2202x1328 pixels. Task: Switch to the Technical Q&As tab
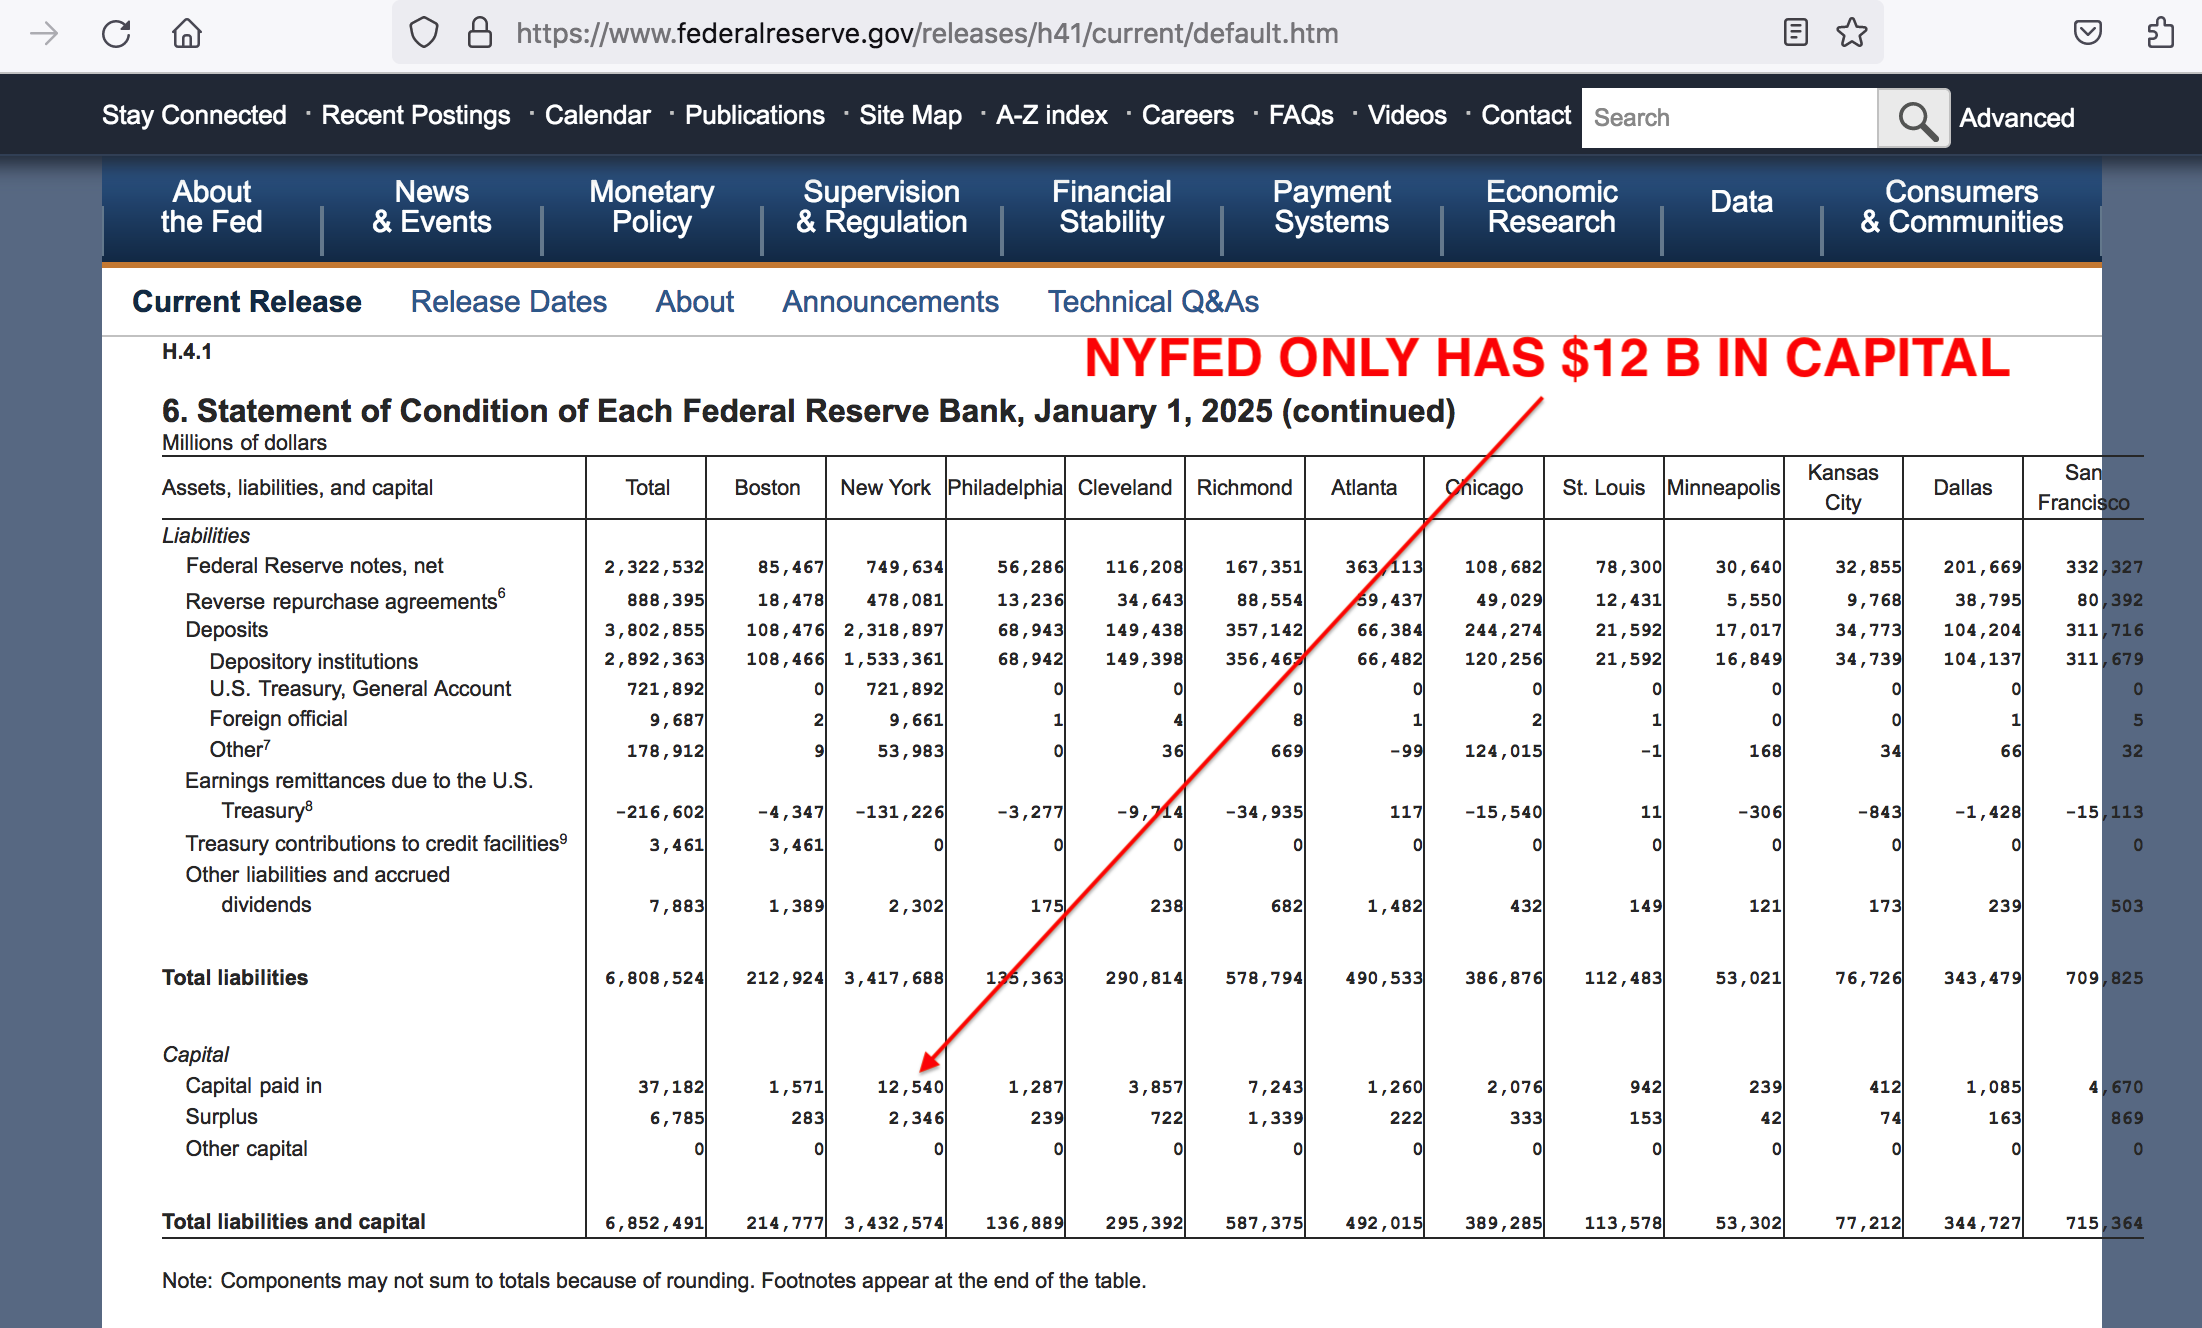(x=1152, y=302)
